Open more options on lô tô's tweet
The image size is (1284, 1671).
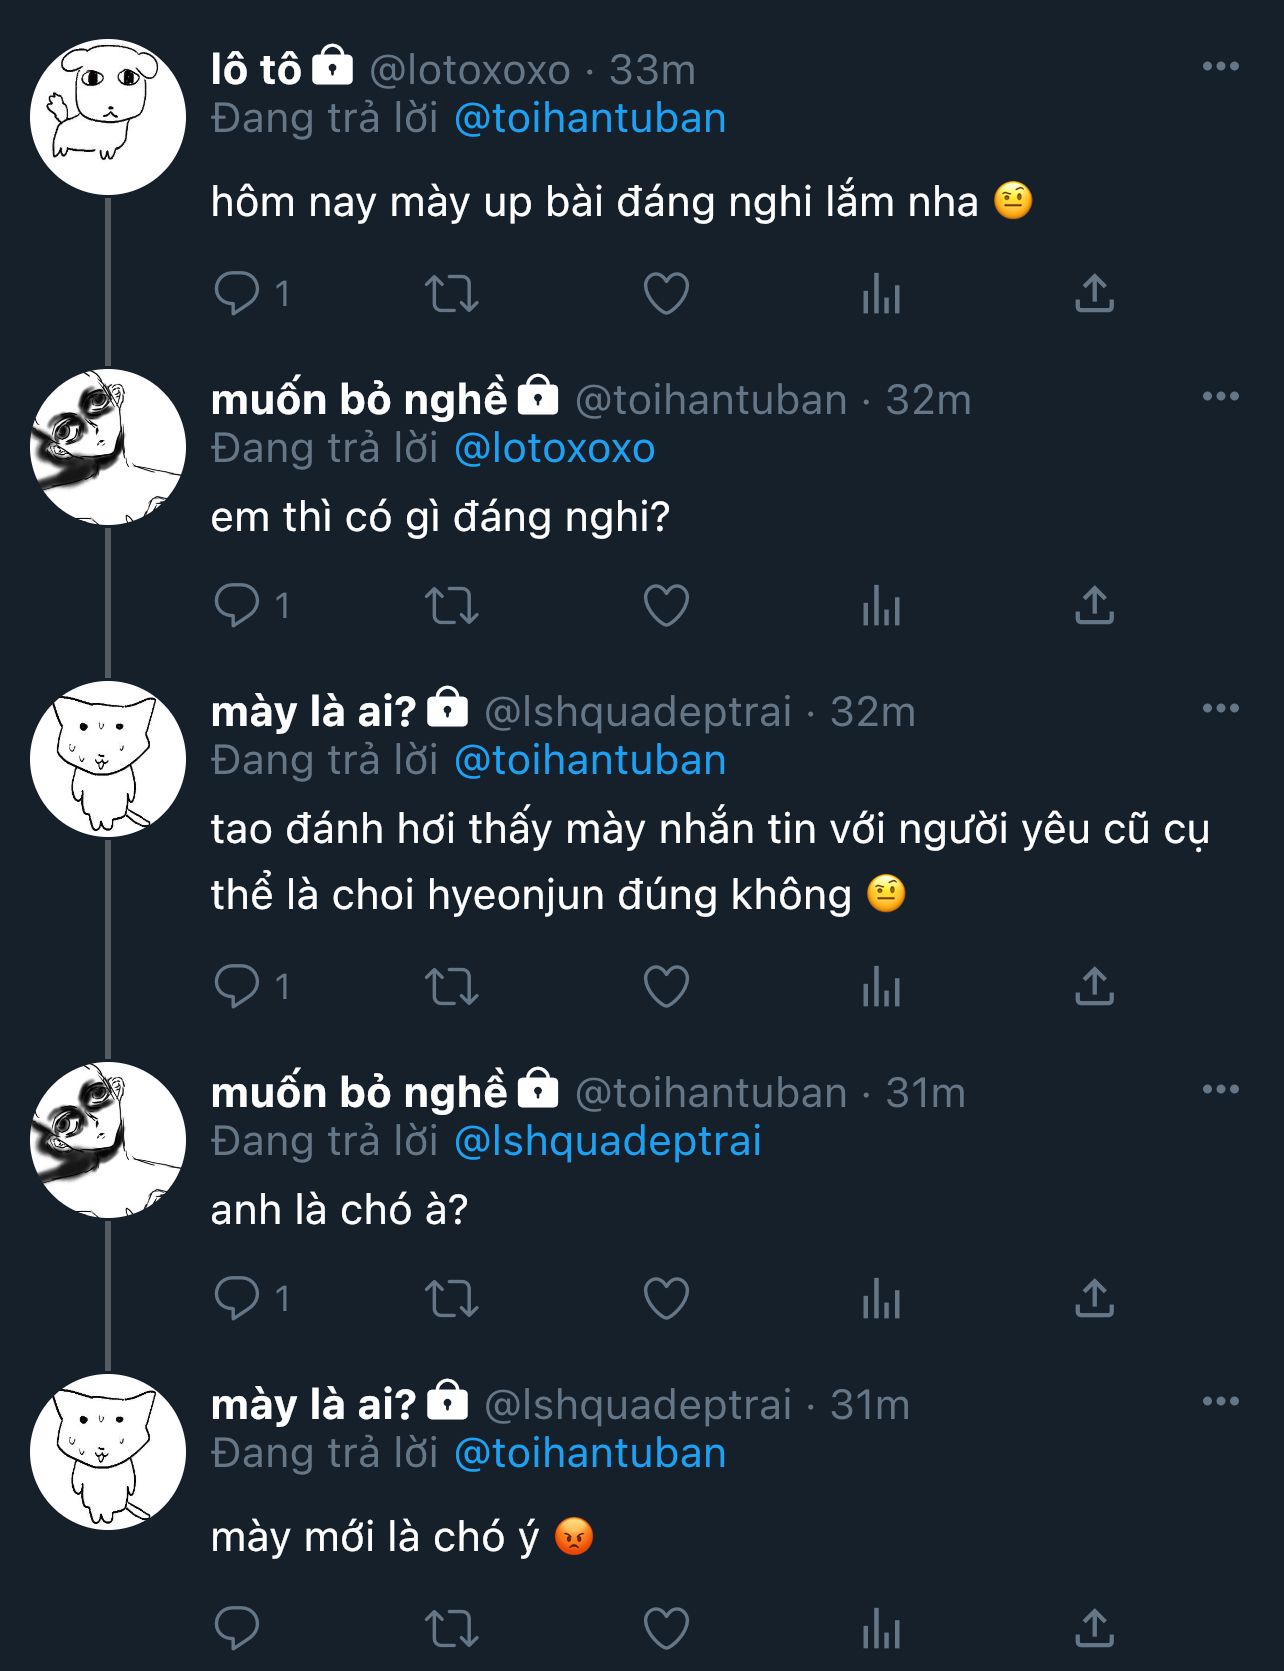(1220, 67)
